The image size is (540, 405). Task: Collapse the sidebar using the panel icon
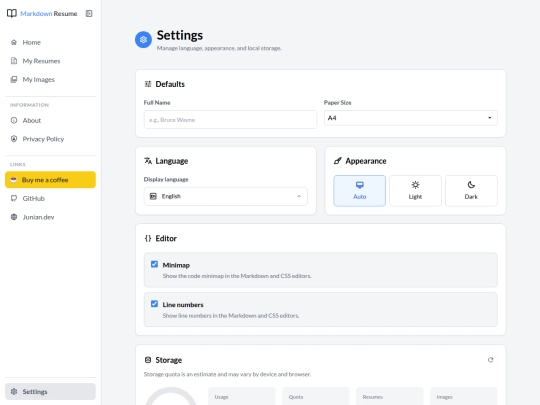89,13
